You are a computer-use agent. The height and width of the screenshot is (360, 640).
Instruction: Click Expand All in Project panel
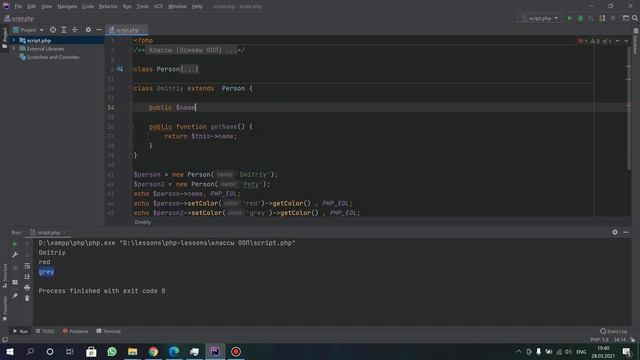pos(64,30)
